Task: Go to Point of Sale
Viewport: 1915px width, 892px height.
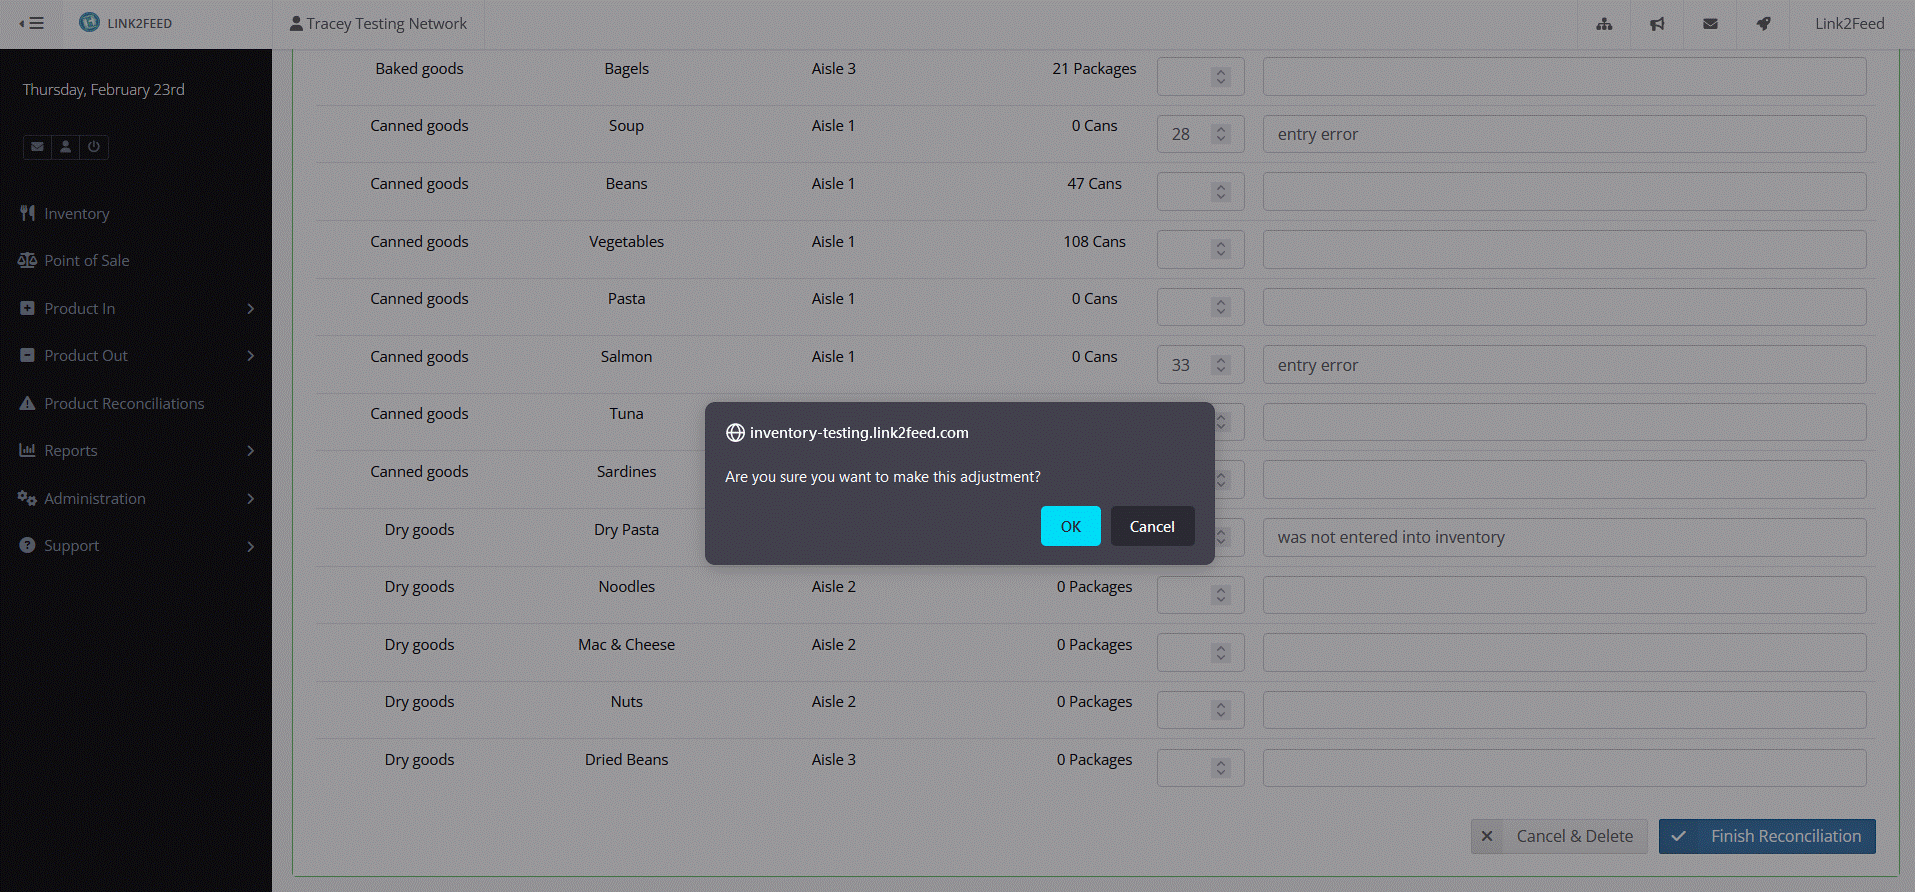Action: point(86,261)
